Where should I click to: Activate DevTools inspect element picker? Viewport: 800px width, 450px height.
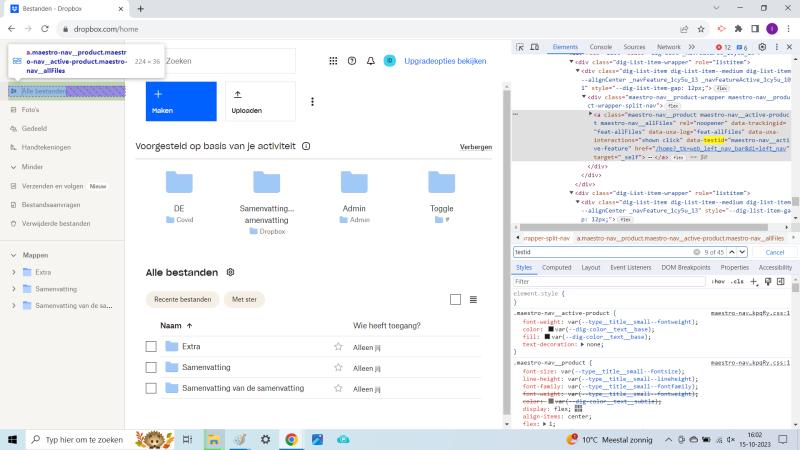[520, 47]
